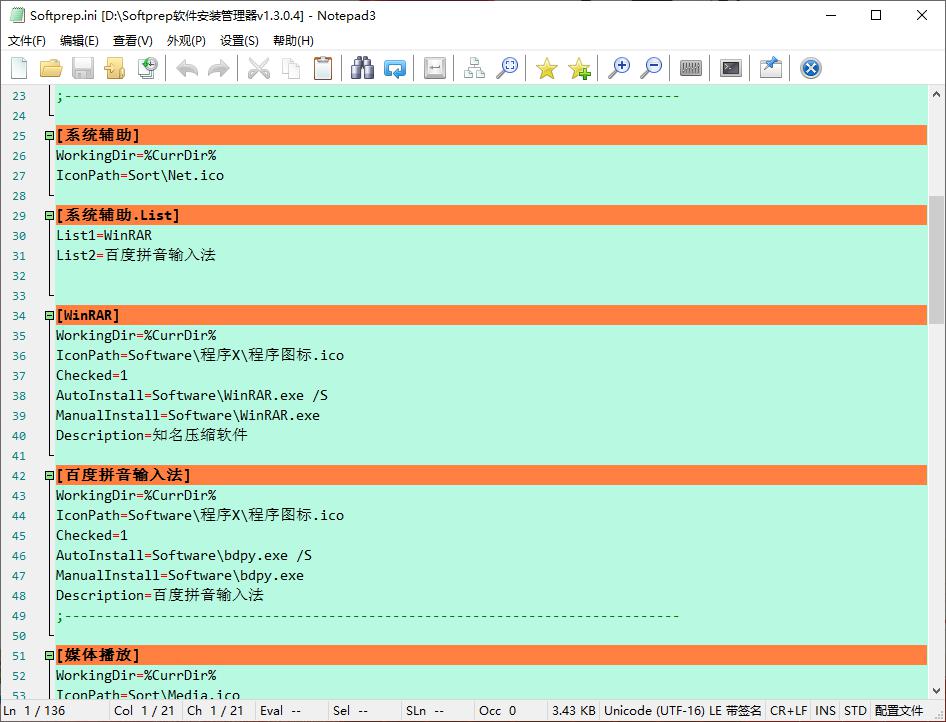Click the vertical scrollbar thumb
The width and height of the screenshot is (946, 722).
point(936,260)
